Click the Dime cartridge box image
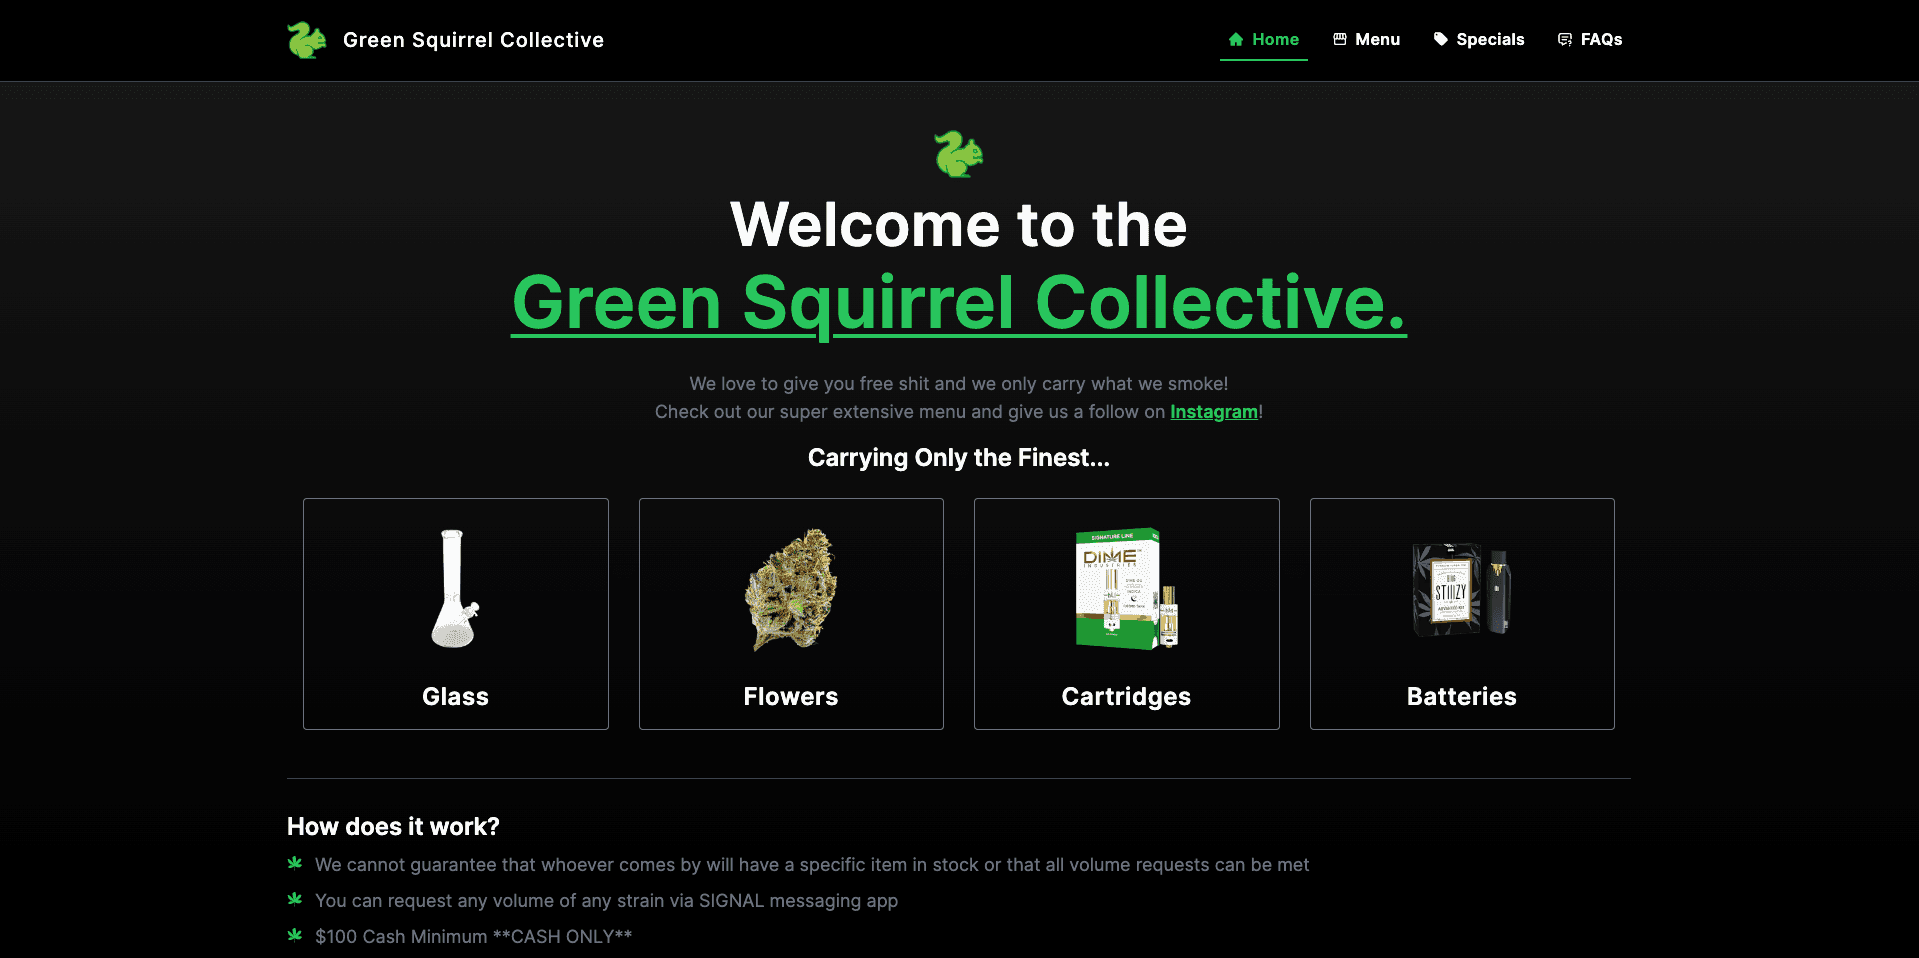 (x=1127, y=589)
